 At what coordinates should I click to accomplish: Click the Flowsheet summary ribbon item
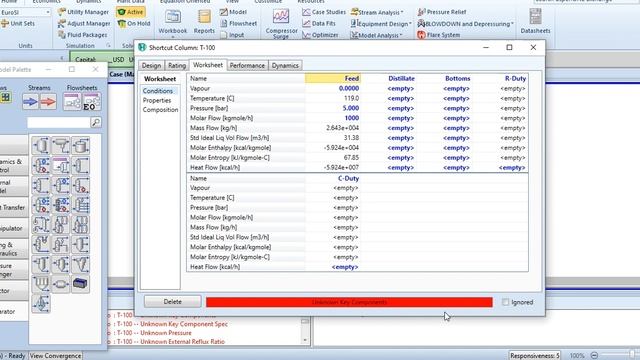(x=239, y=24)
